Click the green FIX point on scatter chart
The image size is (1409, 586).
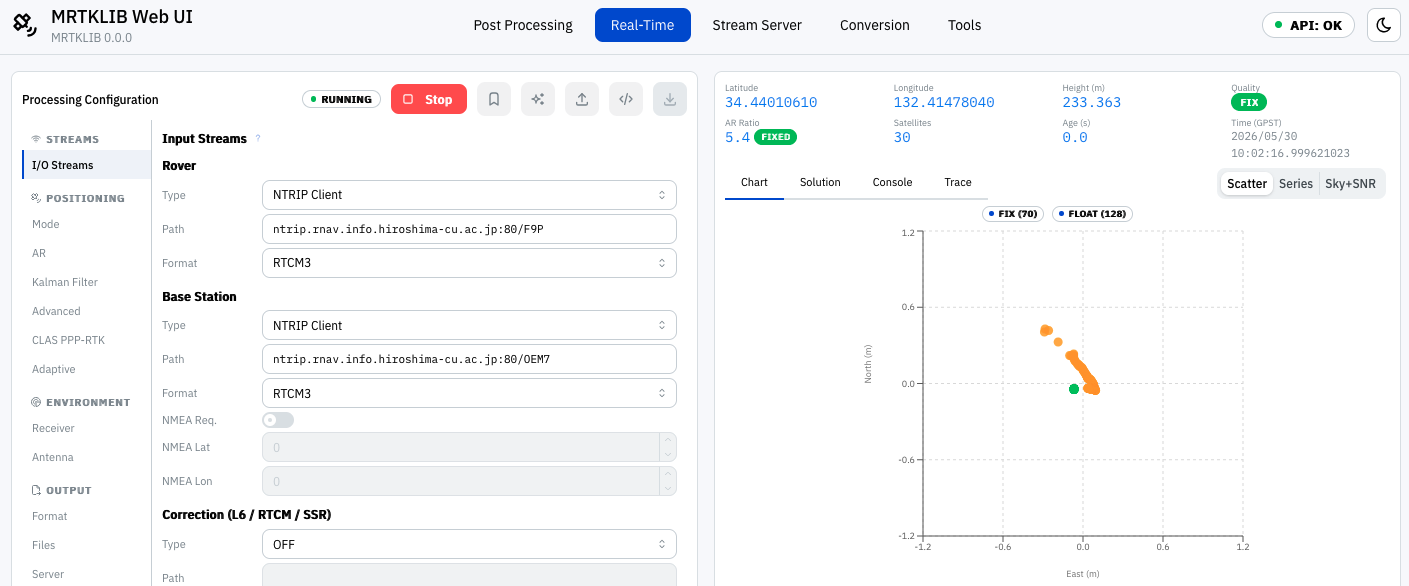(1074, 389)
